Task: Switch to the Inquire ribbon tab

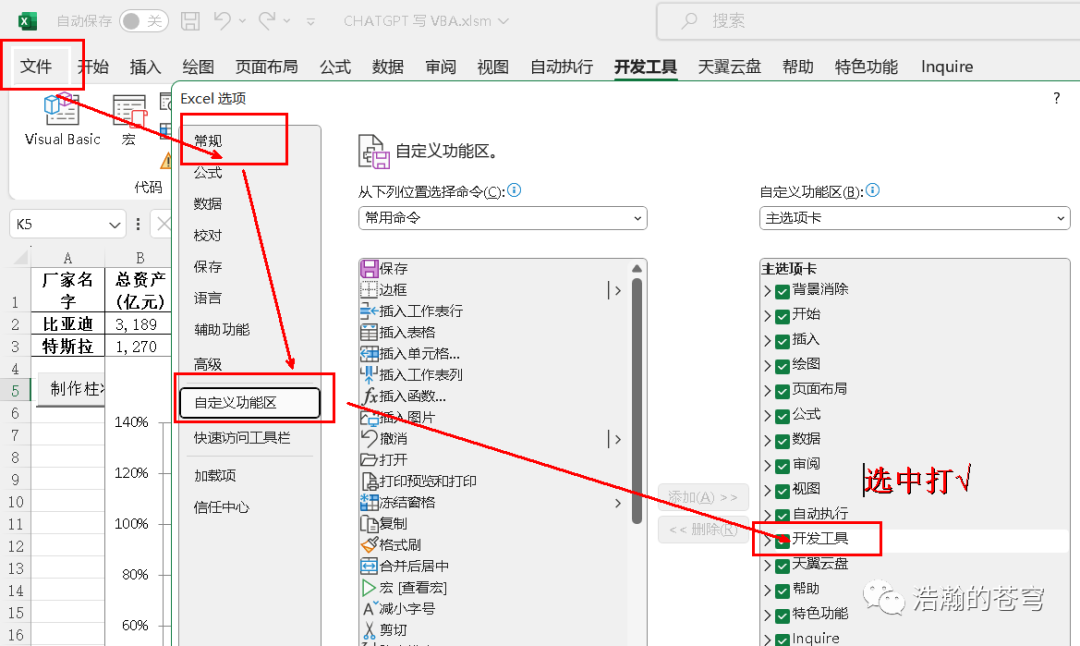Action: 947,67
